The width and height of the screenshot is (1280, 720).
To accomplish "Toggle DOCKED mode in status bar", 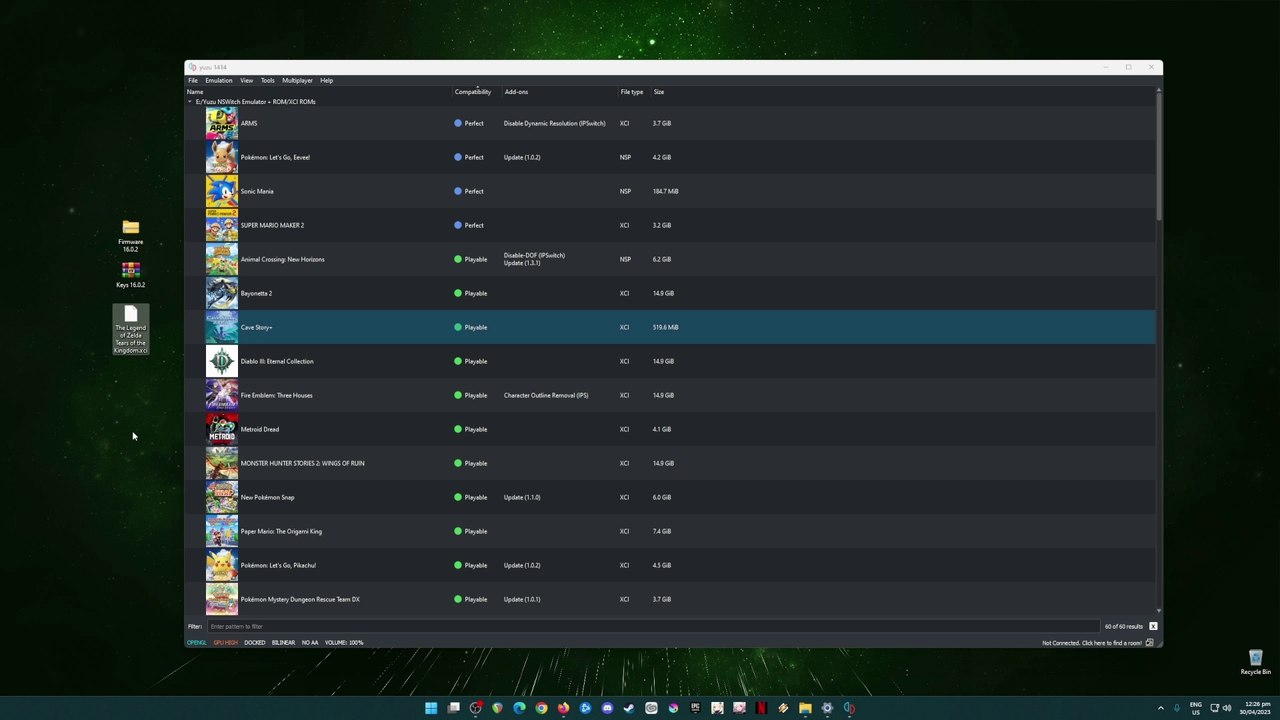I will tap(255, 643).
